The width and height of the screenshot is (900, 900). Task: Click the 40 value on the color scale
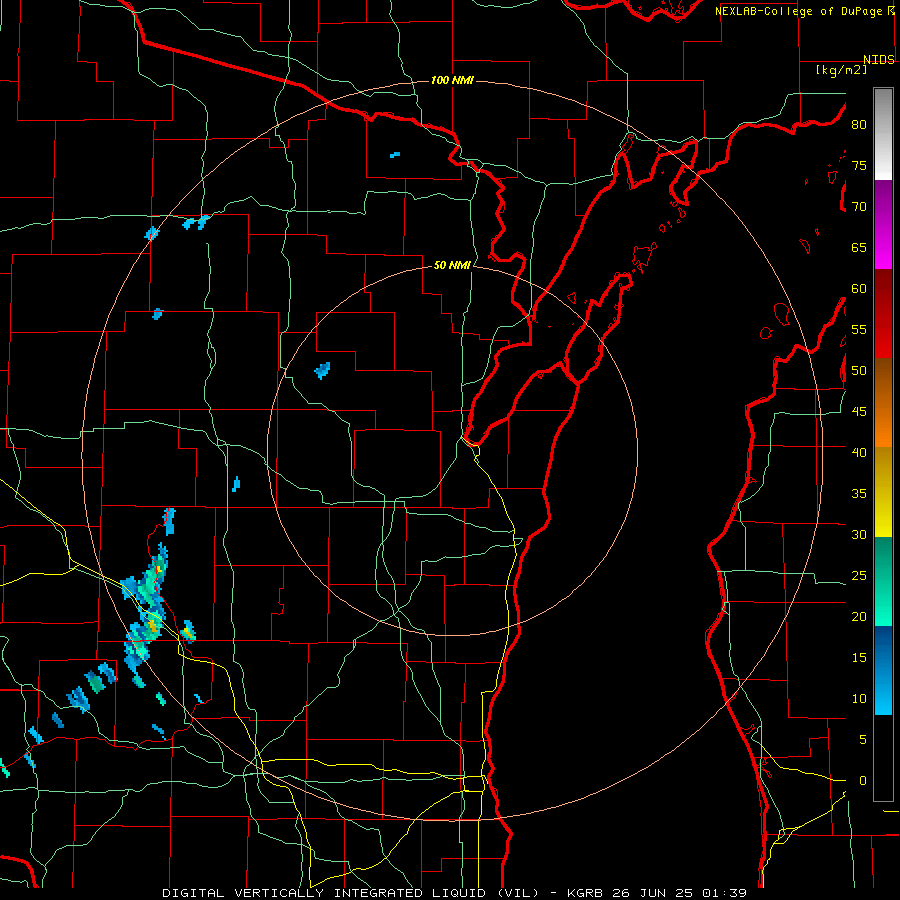click(x=859, y=453)
